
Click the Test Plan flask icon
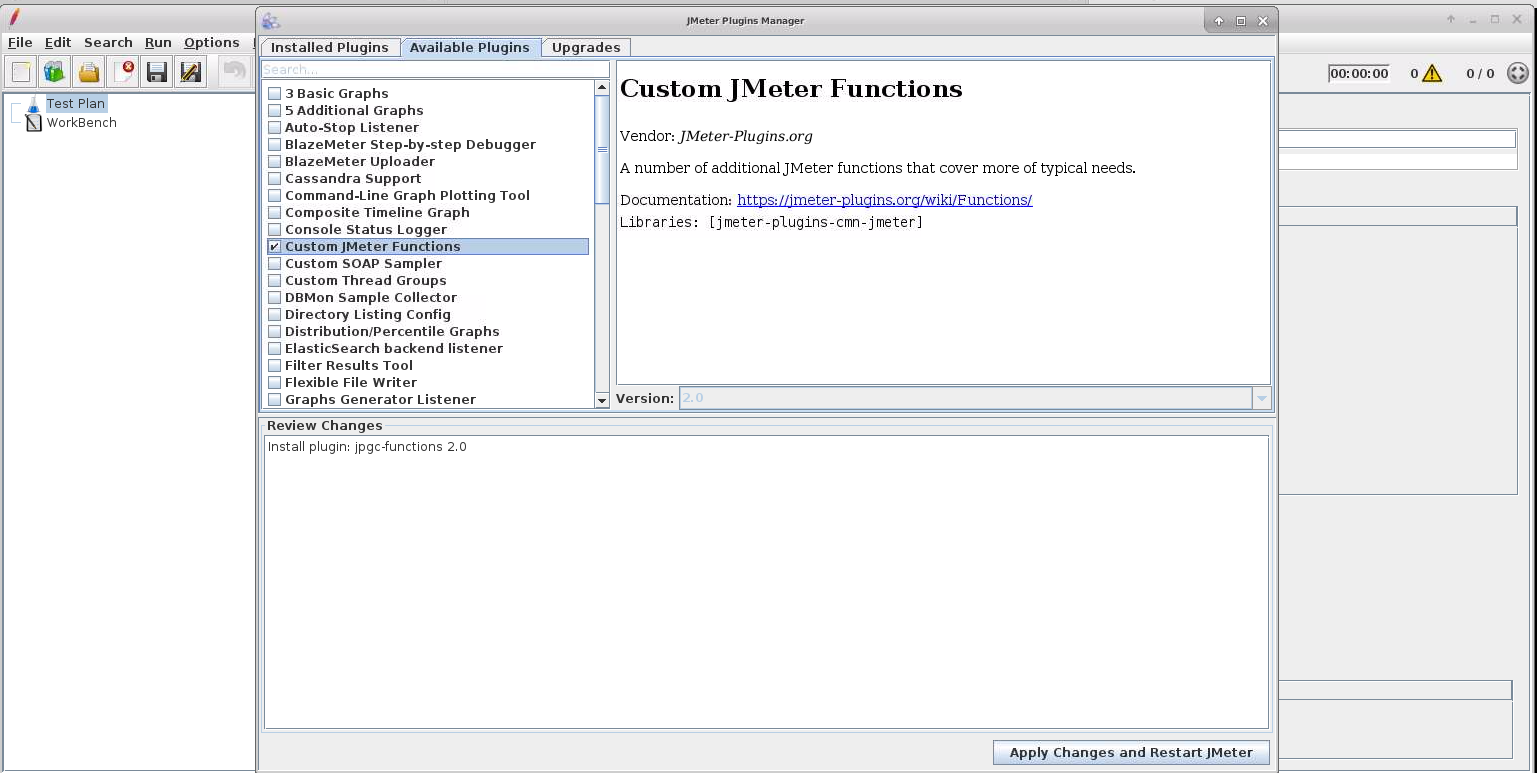pos(33,104)
